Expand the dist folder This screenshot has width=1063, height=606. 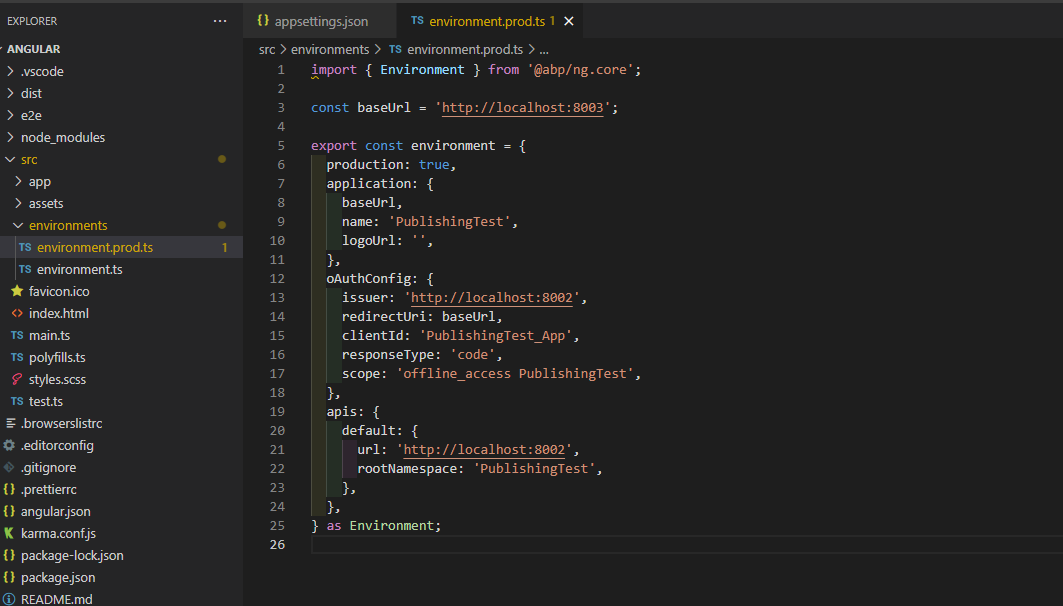coord(31,94)
